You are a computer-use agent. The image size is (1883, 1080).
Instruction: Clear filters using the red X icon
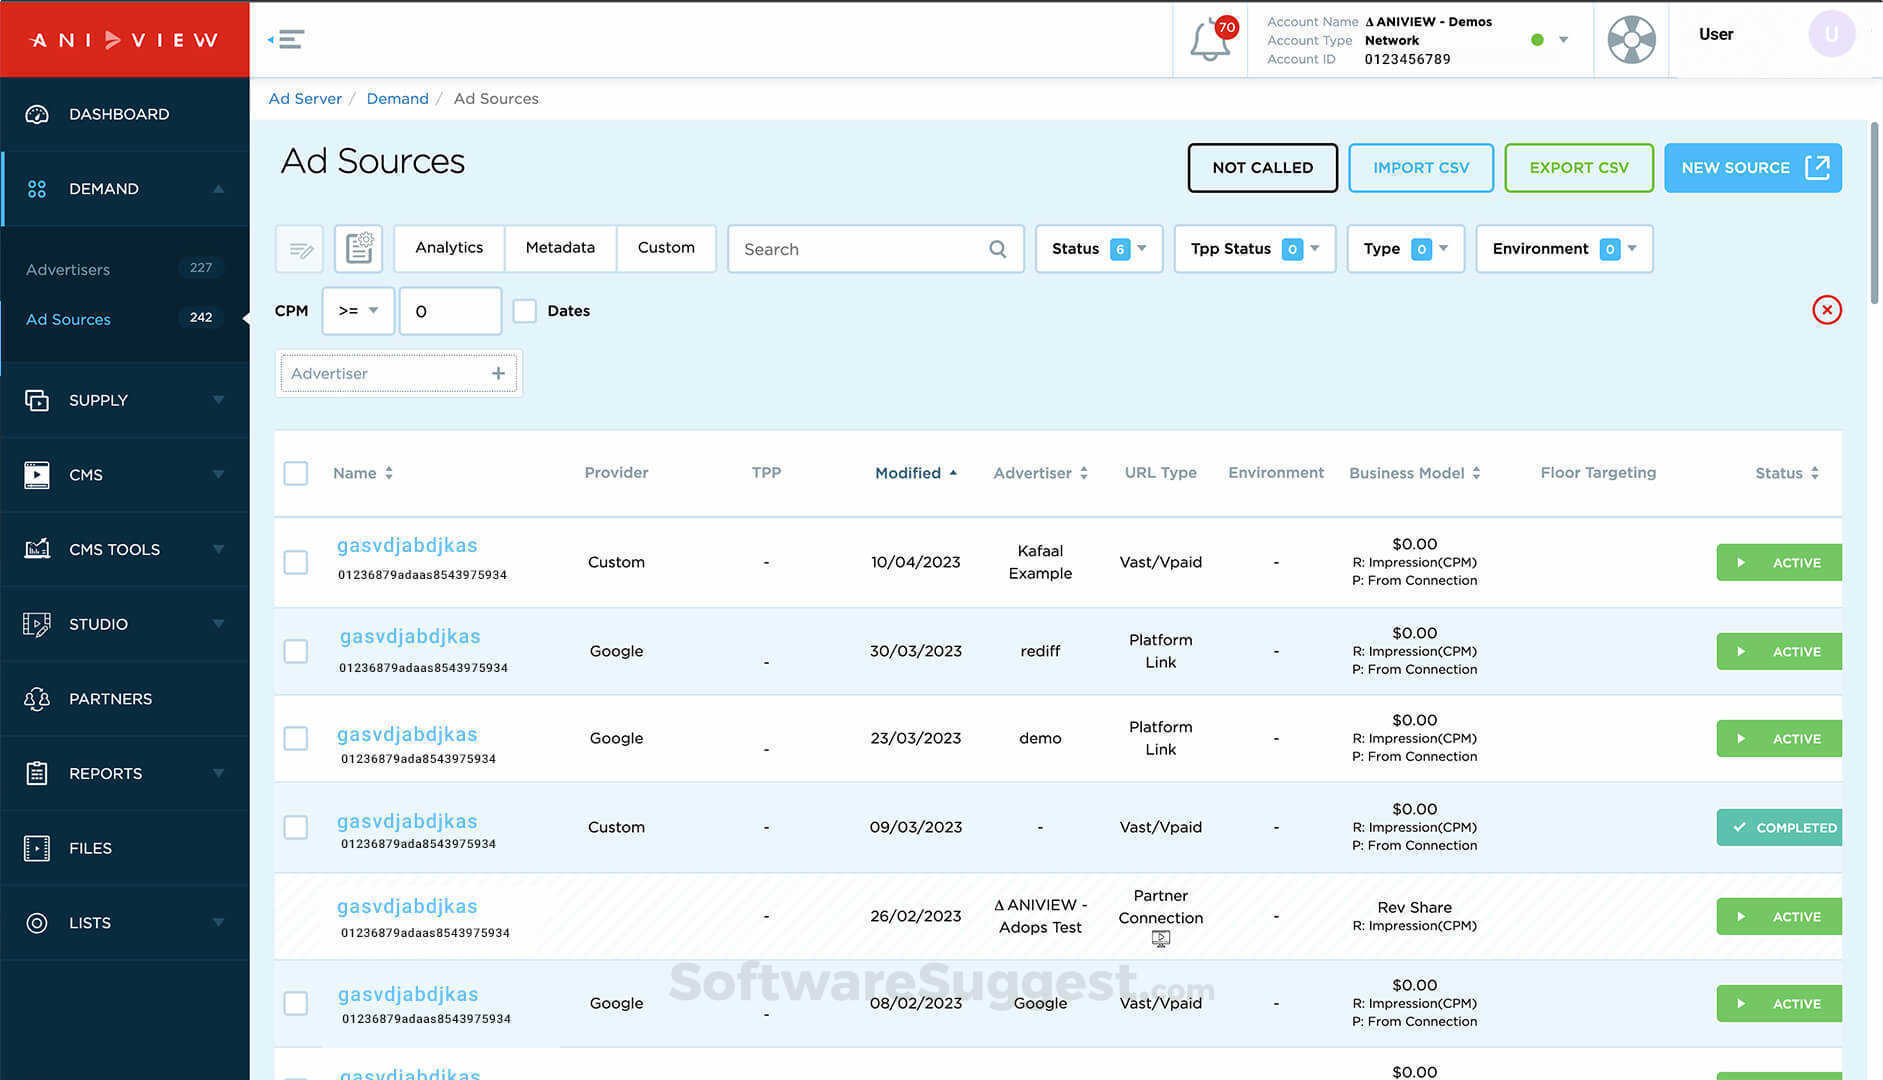pos(1827,310)
